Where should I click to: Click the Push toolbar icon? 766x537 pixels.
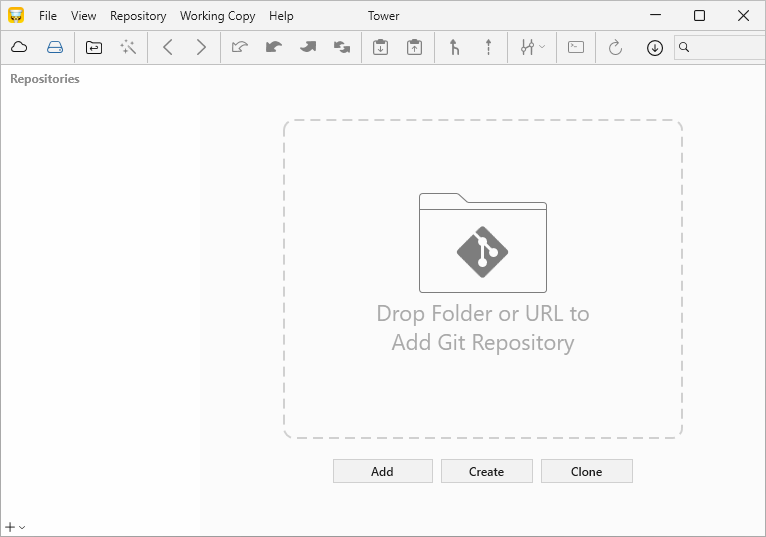[x=308, y=47]
